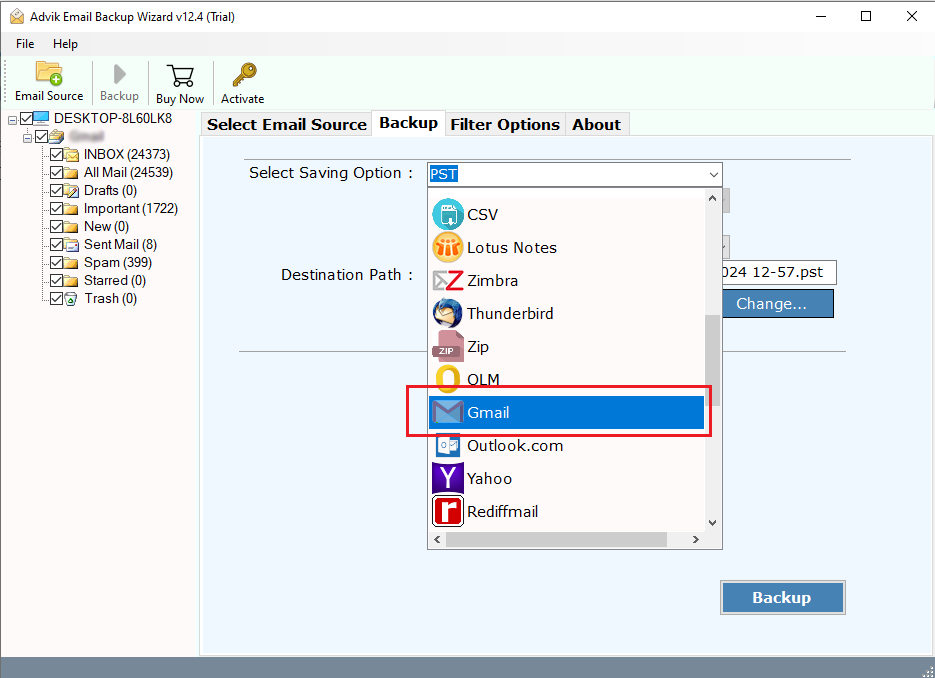Toggle the Starred (0) checkbox

click(x=57, y=280)
